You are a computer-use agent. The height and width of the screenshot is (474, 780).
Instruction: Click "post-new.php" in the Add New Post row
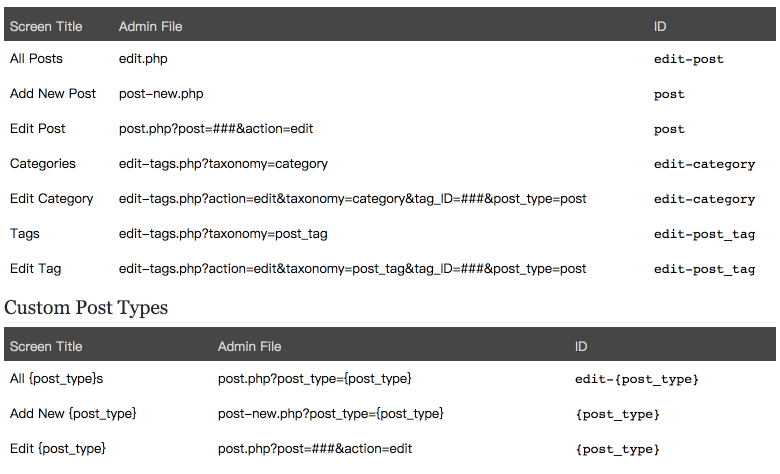click(x=161, y=94)
